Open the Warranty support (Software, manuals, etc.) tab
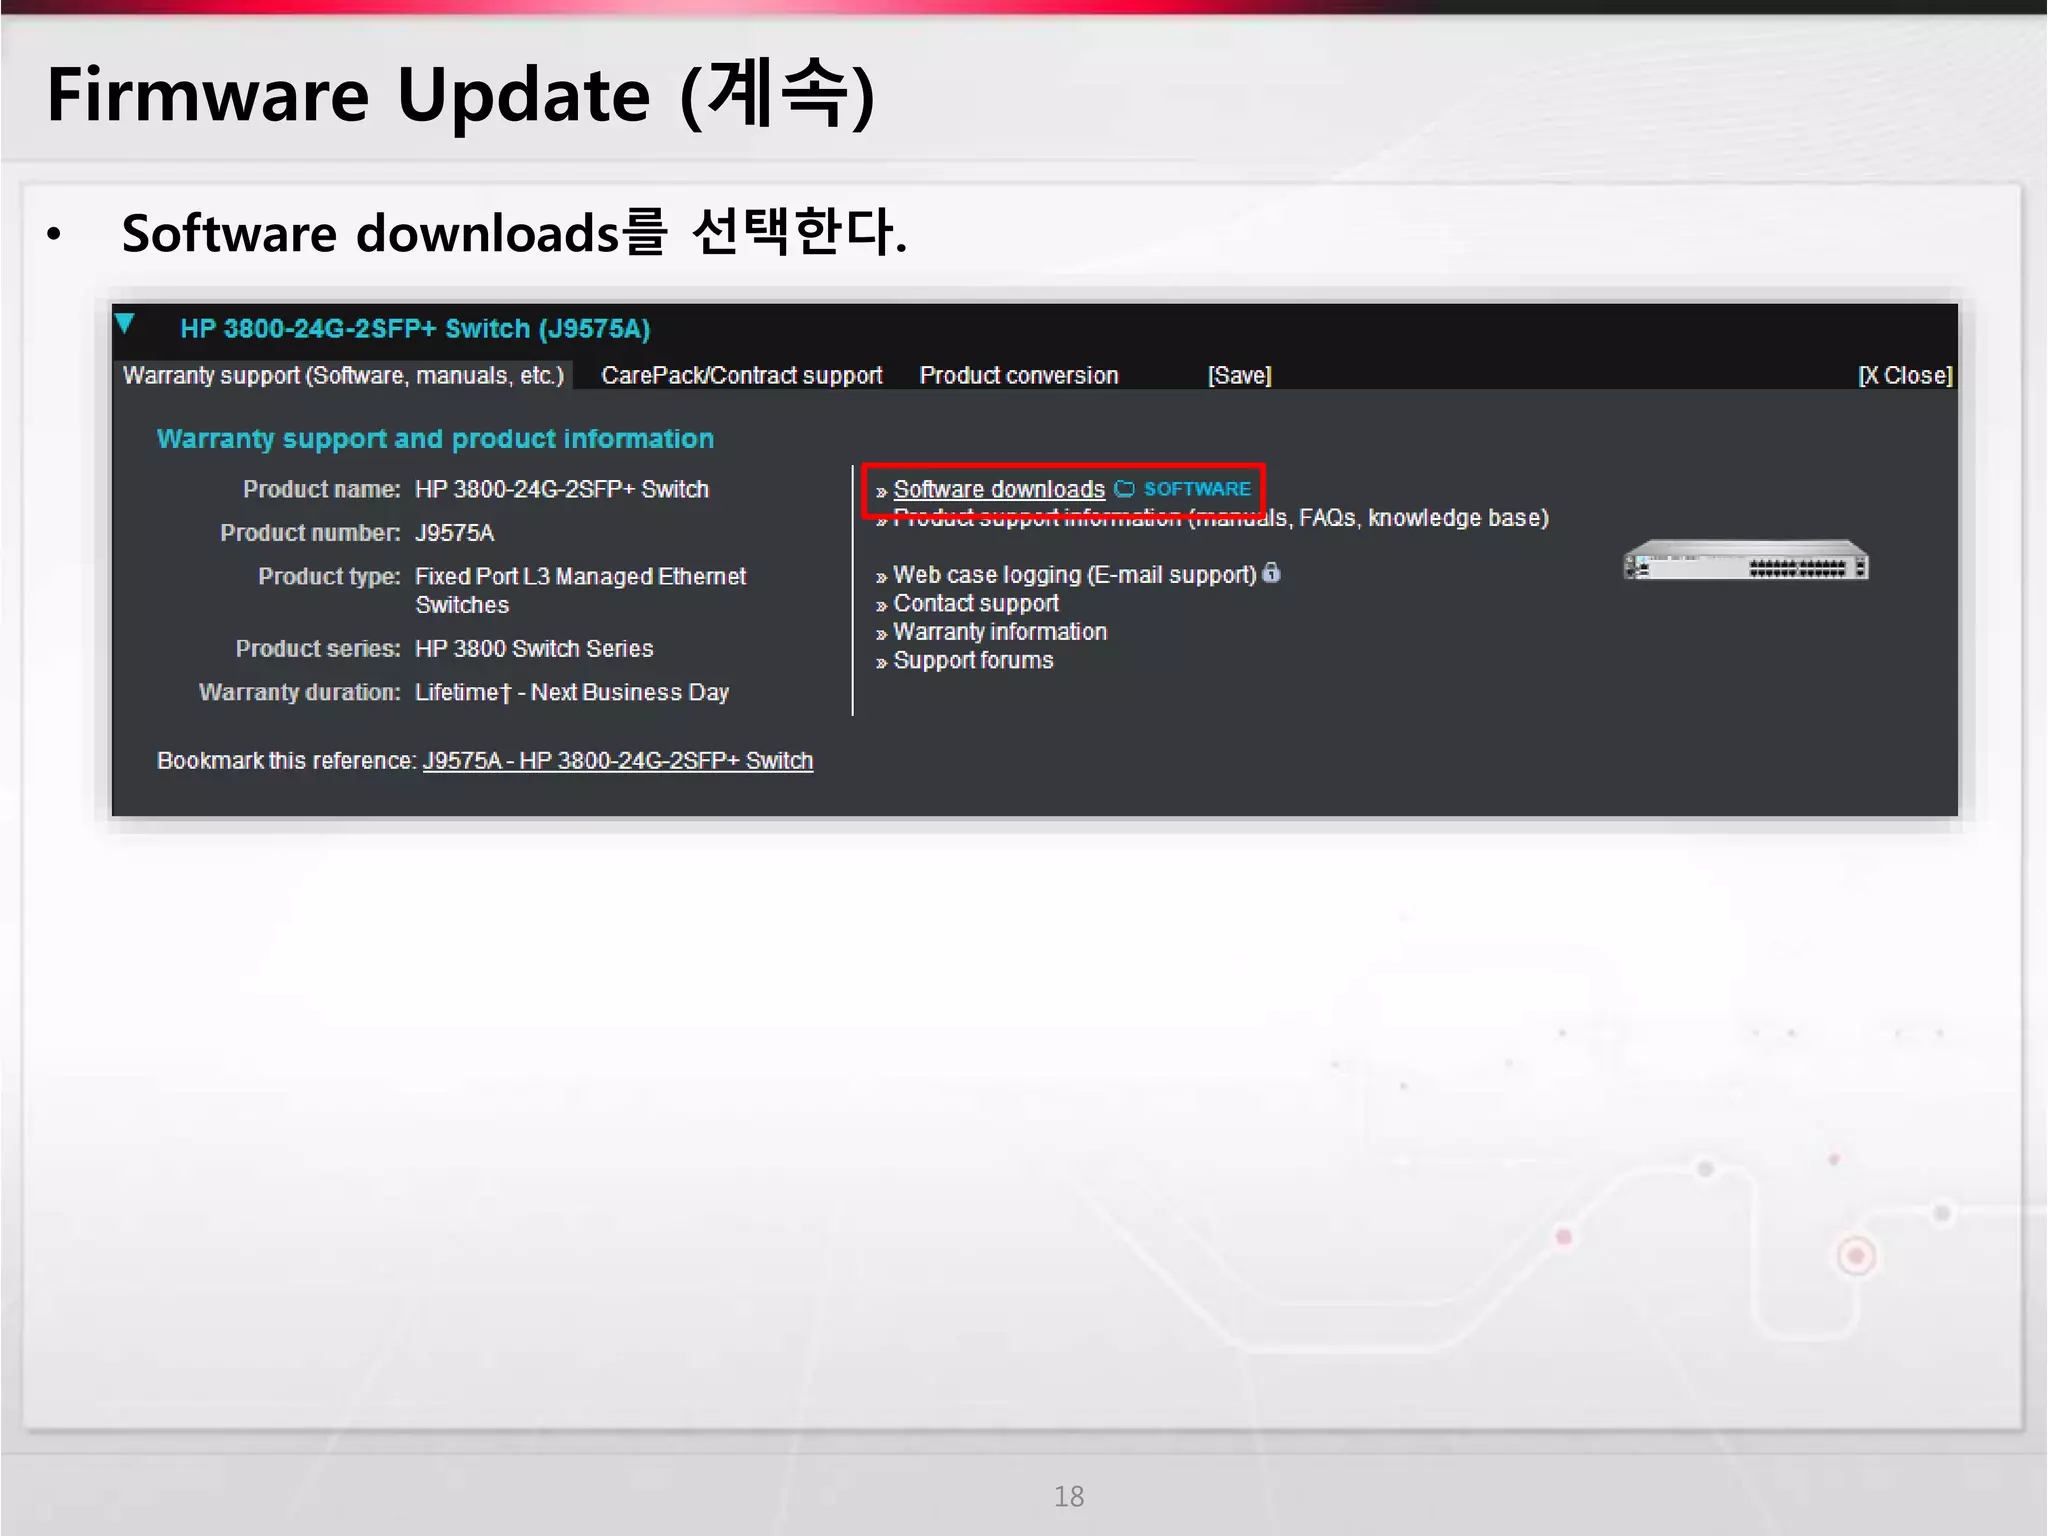The height and width of the screenshot is (1536, 2048). 343,375
